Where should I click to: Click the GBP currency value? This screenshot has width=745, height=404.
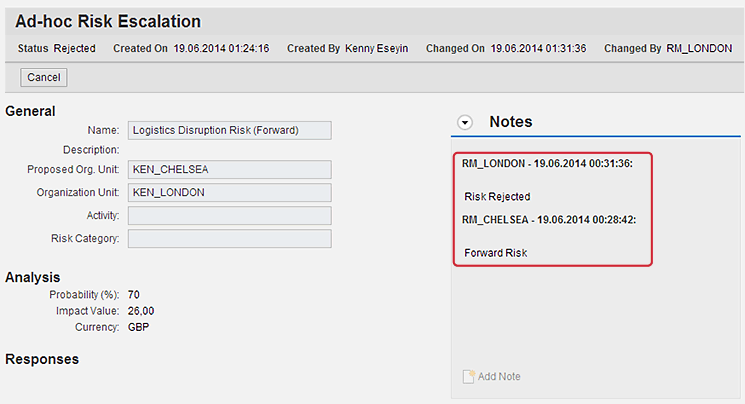point(138,327)
